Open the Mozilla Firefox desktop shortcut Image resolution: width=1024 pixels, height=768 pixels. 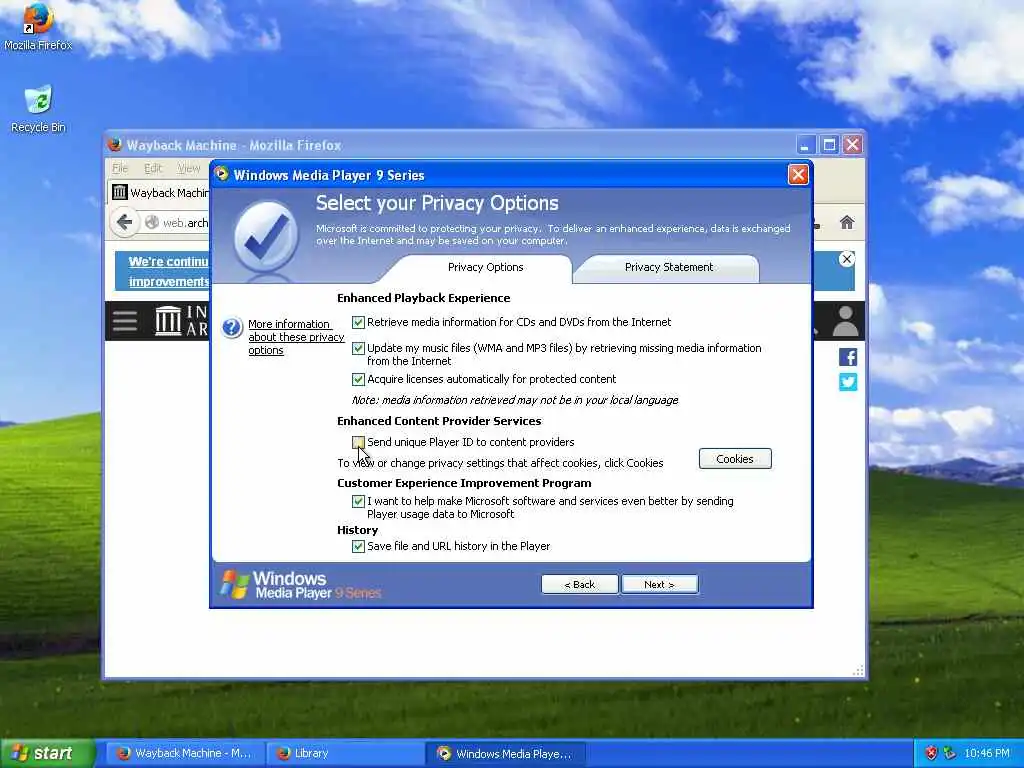(x=38, y=26)
